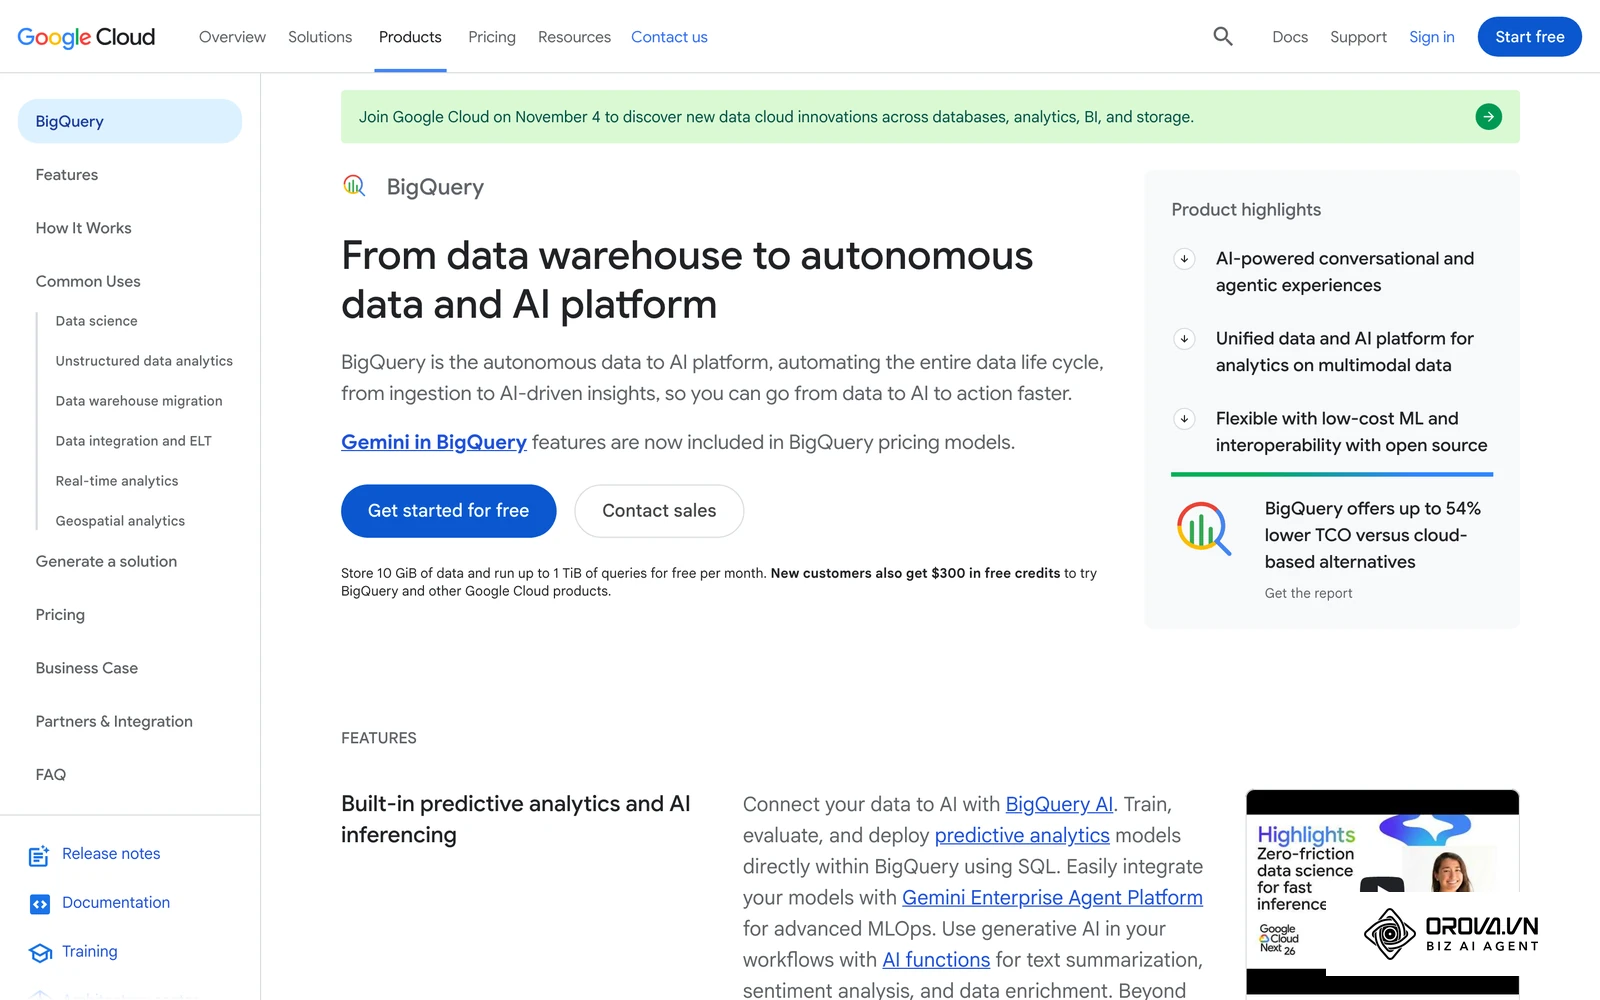Open the BigQuery AI link

(x=1059, y=804)
